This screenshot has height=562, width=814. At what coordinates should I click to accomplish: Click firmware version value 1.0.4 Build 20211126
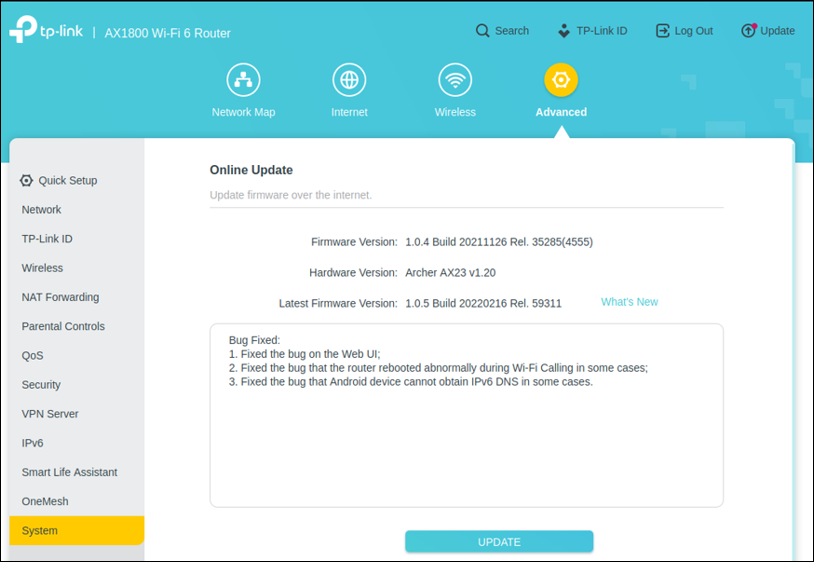(499, 242)
